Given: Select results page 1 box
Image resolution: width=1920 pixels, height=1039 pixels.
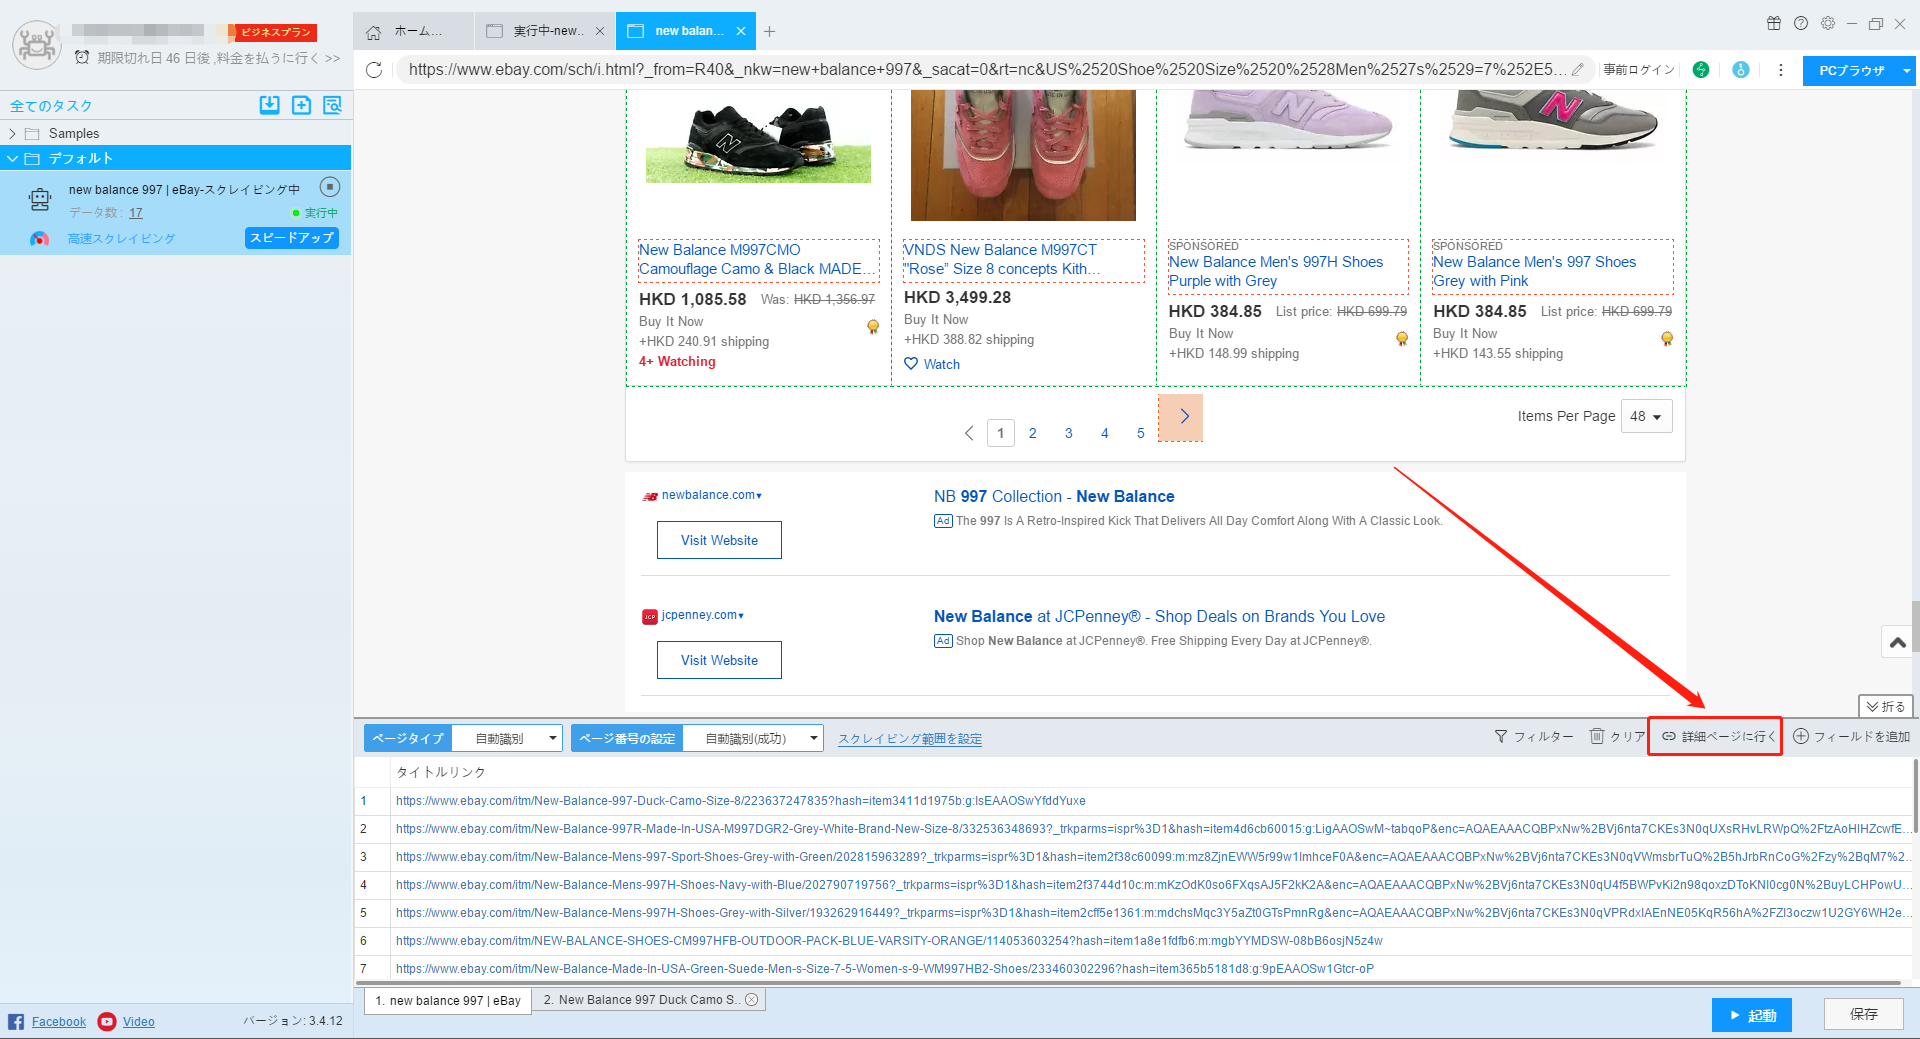Looking at the screenshot, I should [x=1001, y=433].
